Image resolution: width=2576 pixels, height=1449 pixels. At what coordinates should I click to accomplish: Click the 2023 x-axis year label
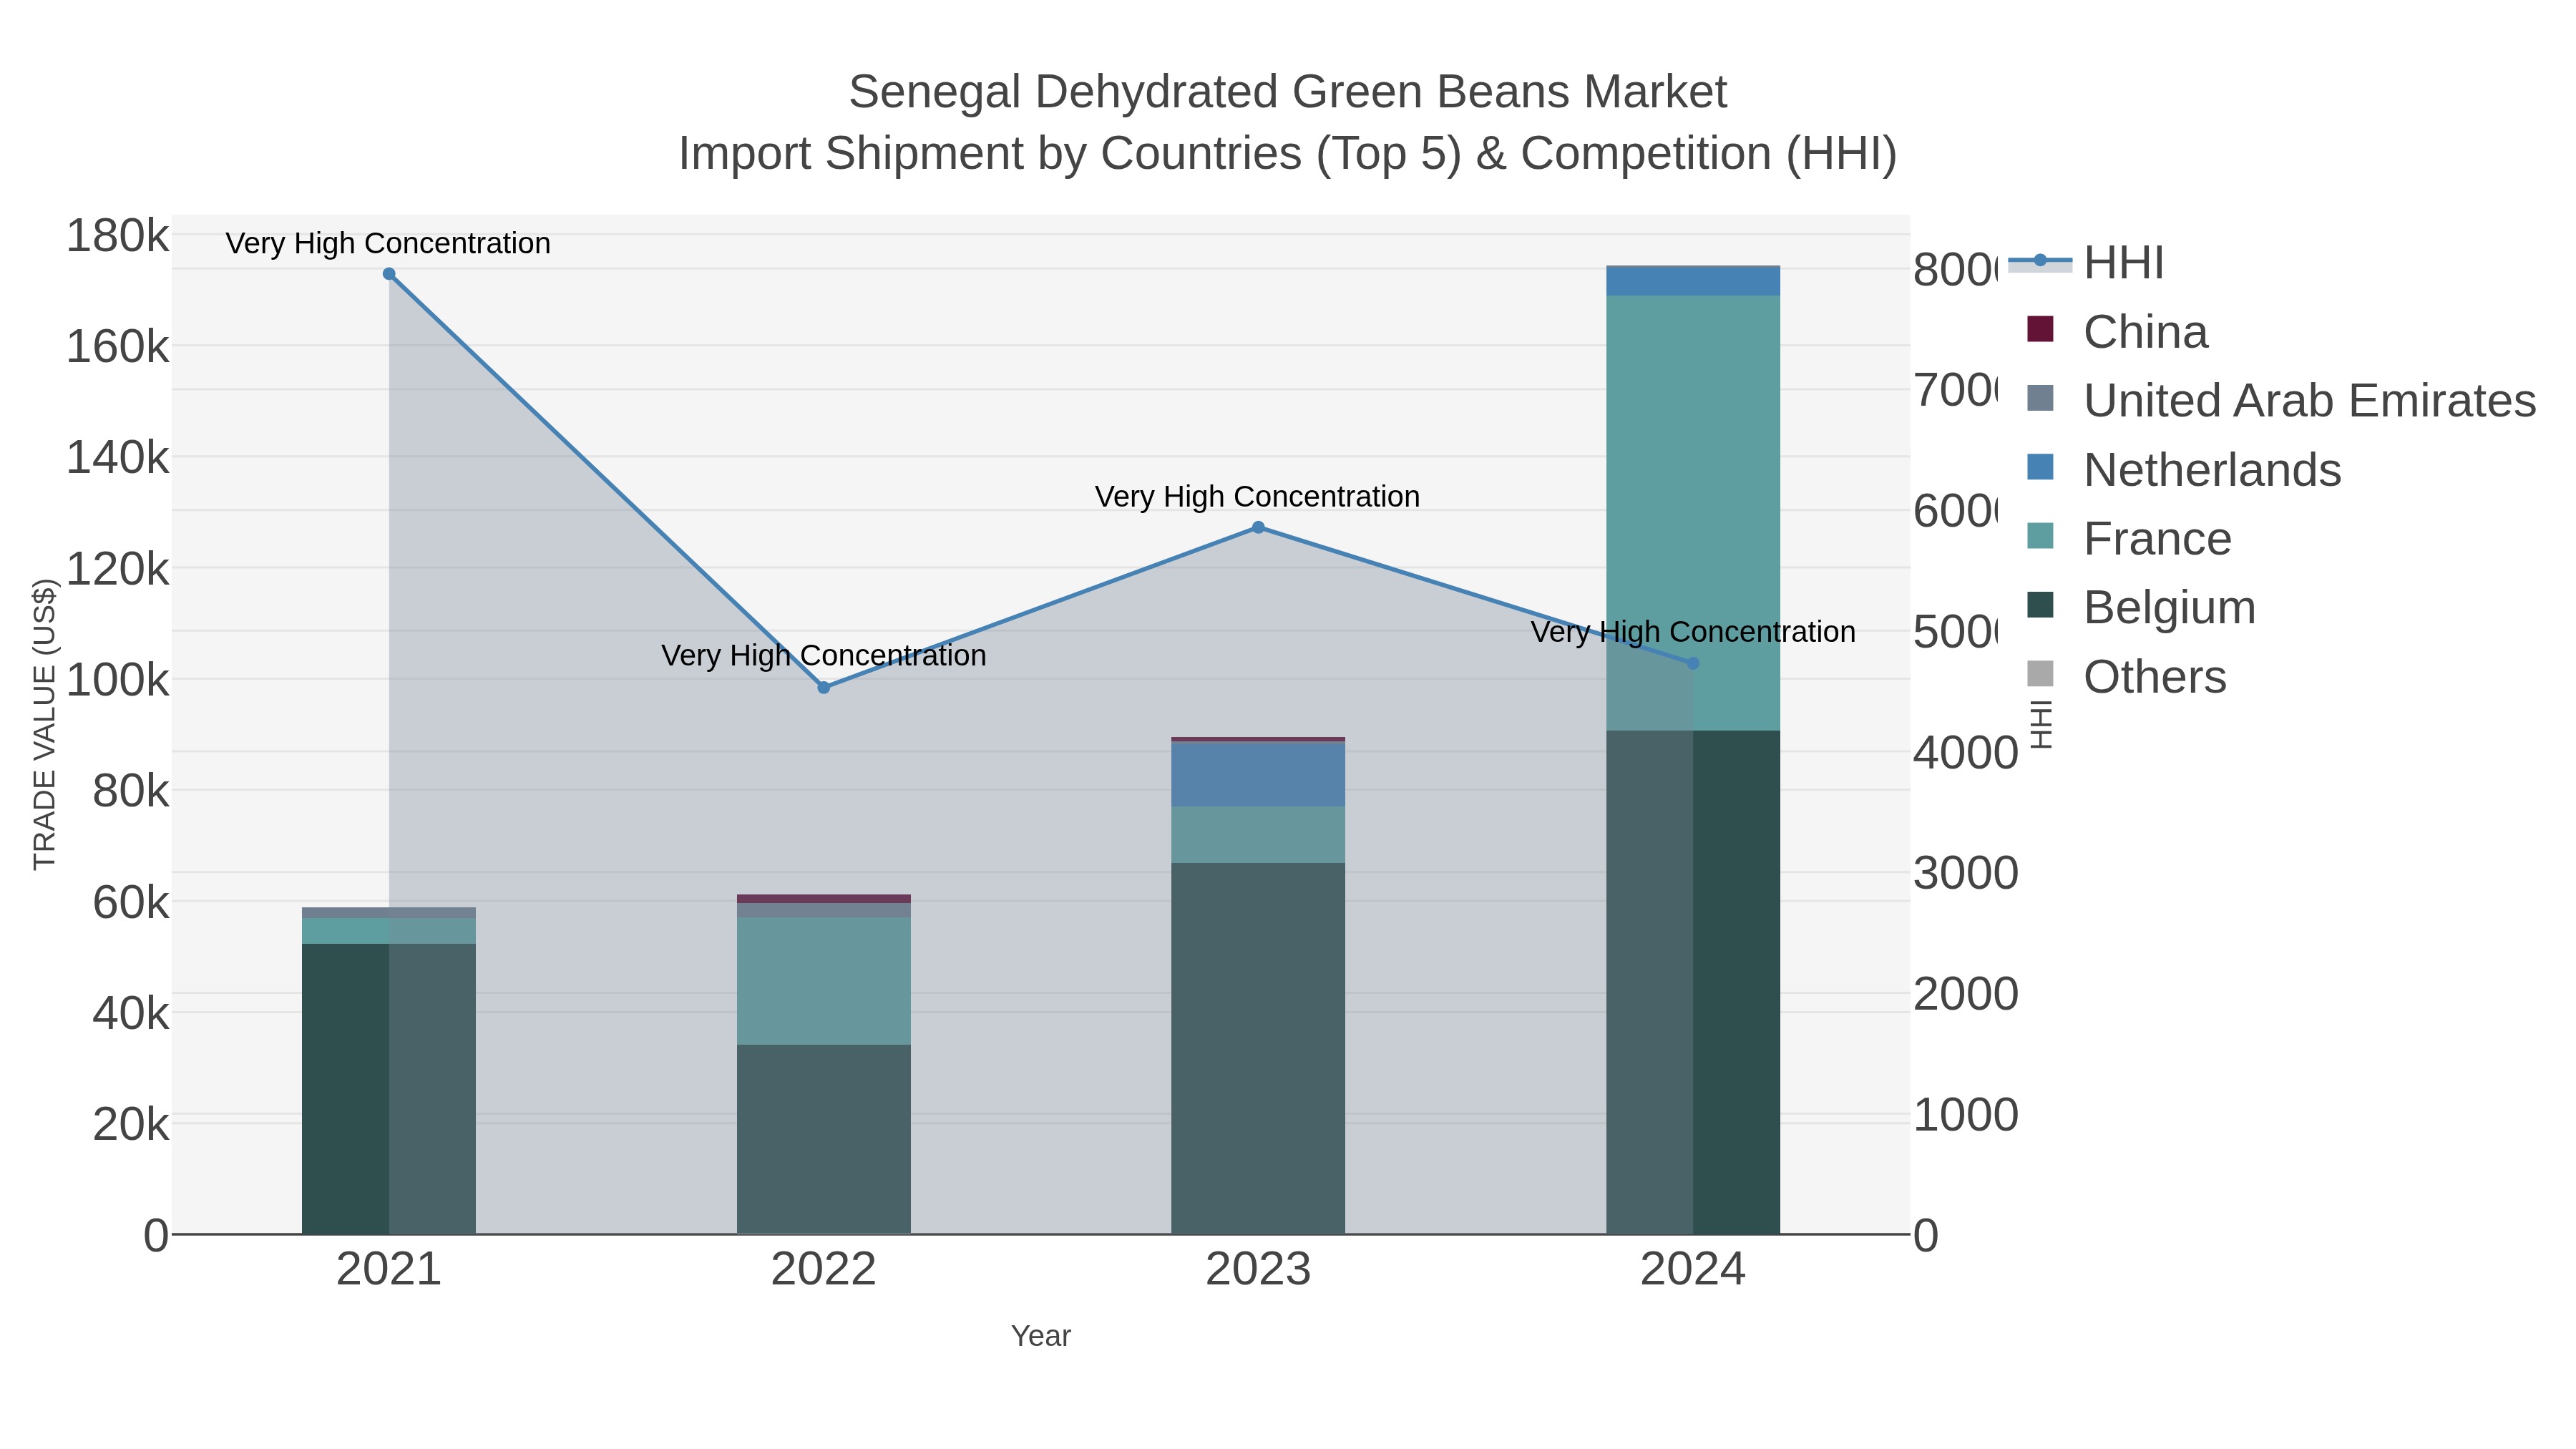click(1258, 1270)
